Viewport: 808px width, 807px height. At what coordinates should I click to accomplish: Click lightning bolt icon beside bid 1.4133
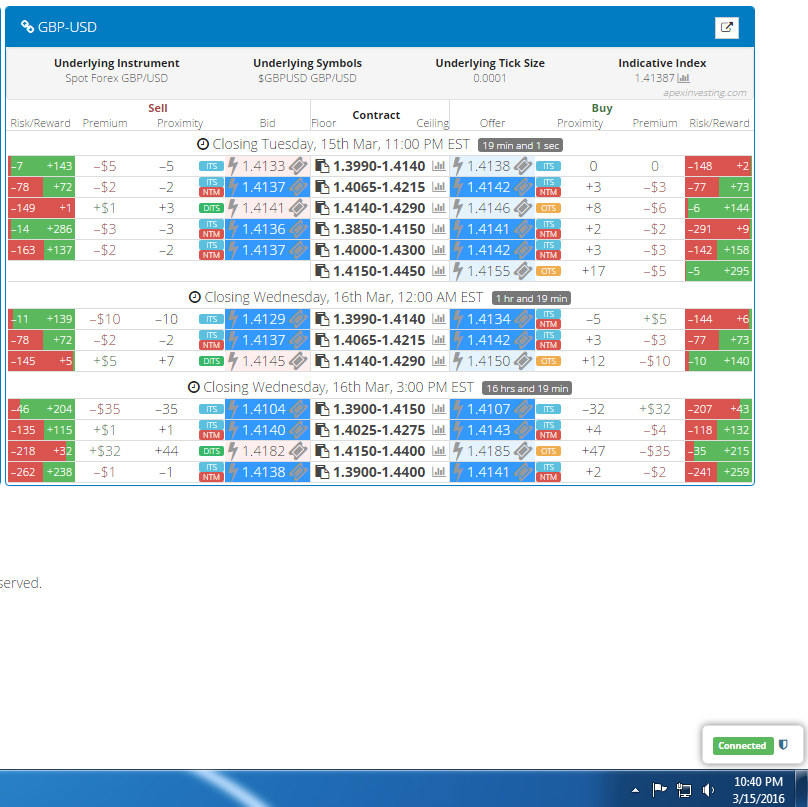(x=233, y=166)
